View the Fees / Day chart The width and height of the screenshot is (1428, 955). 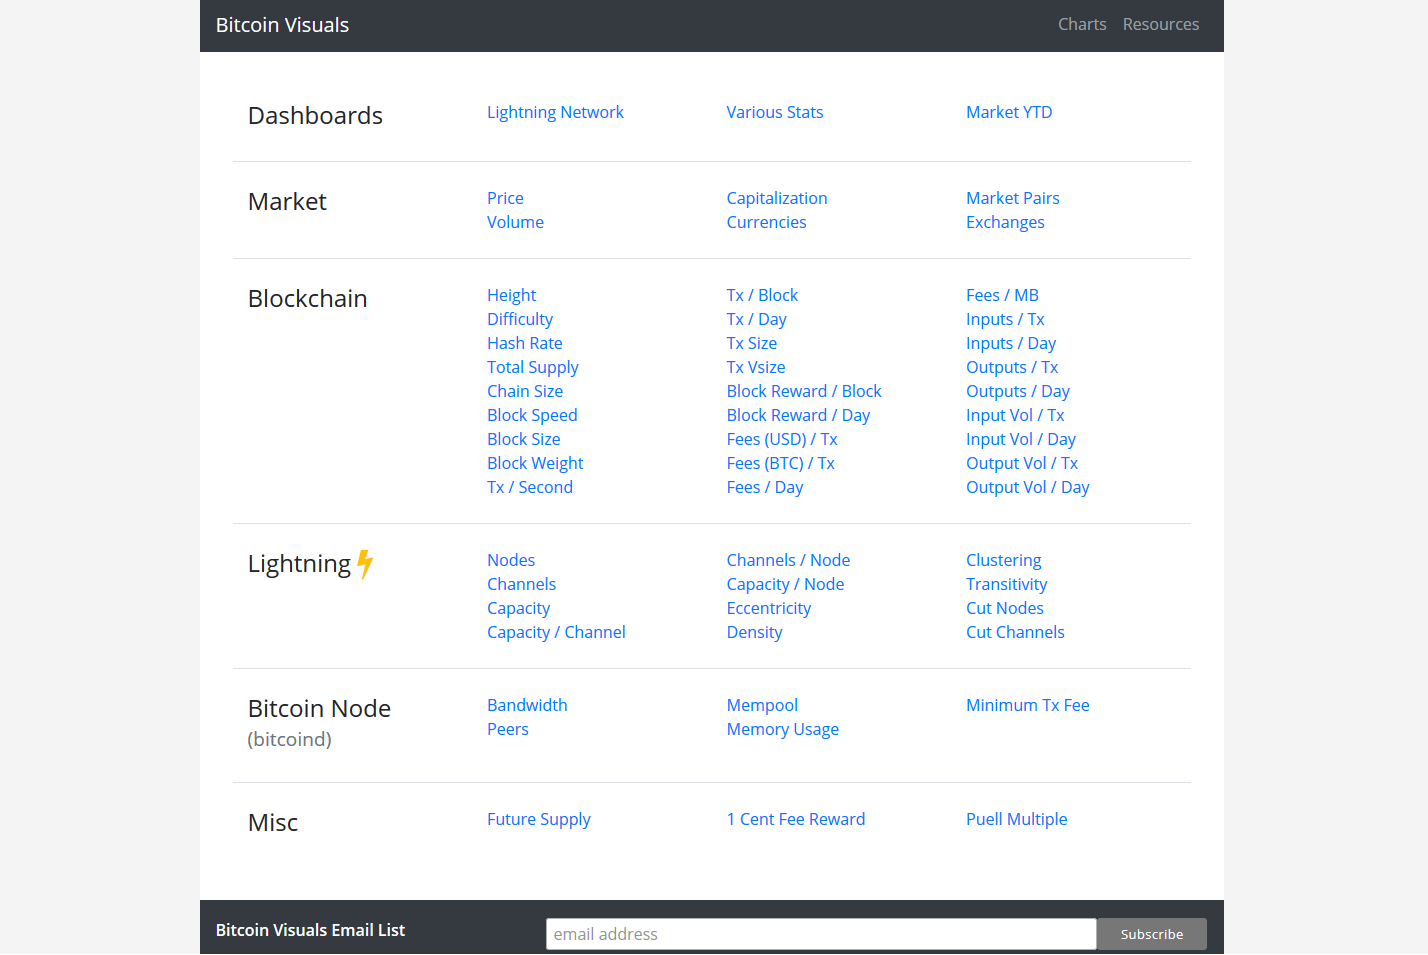click(x=765, y=487)
